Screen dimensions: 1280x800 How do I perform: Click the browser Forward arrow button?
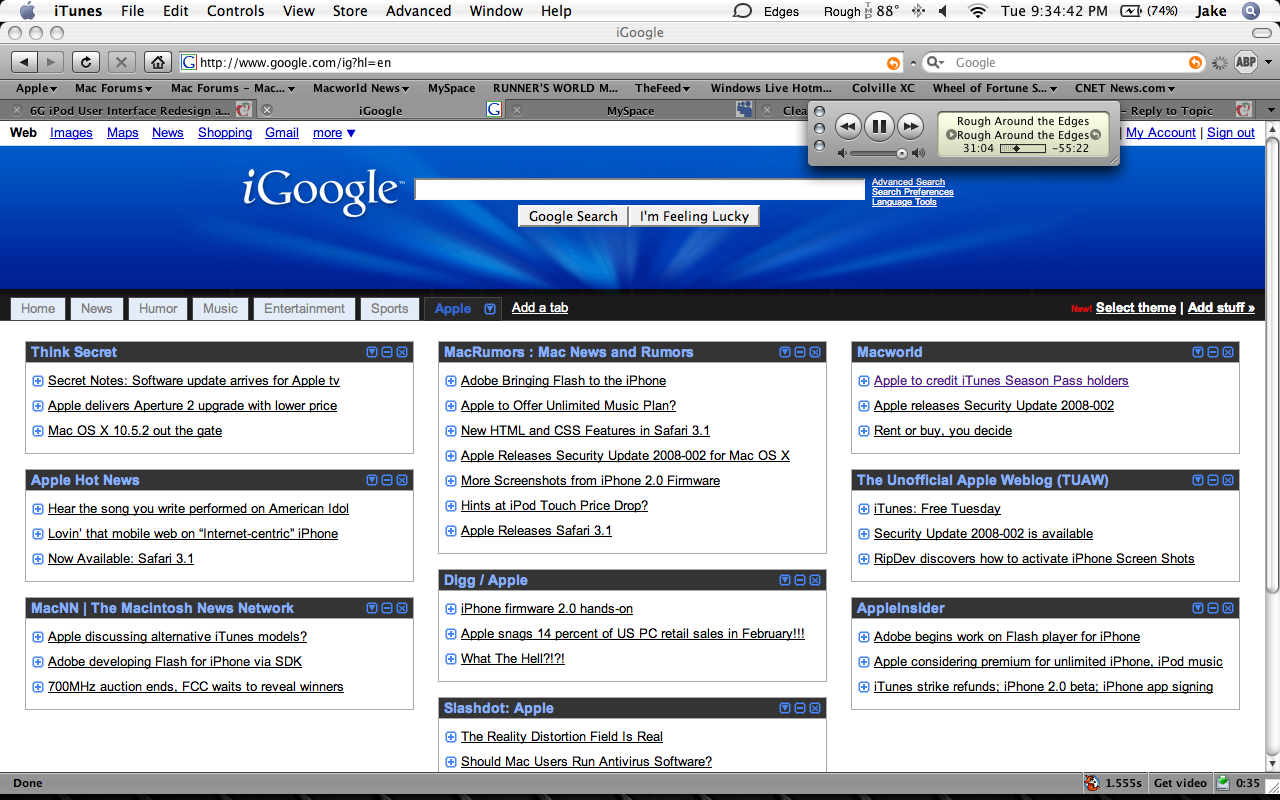tap(51, 62)
